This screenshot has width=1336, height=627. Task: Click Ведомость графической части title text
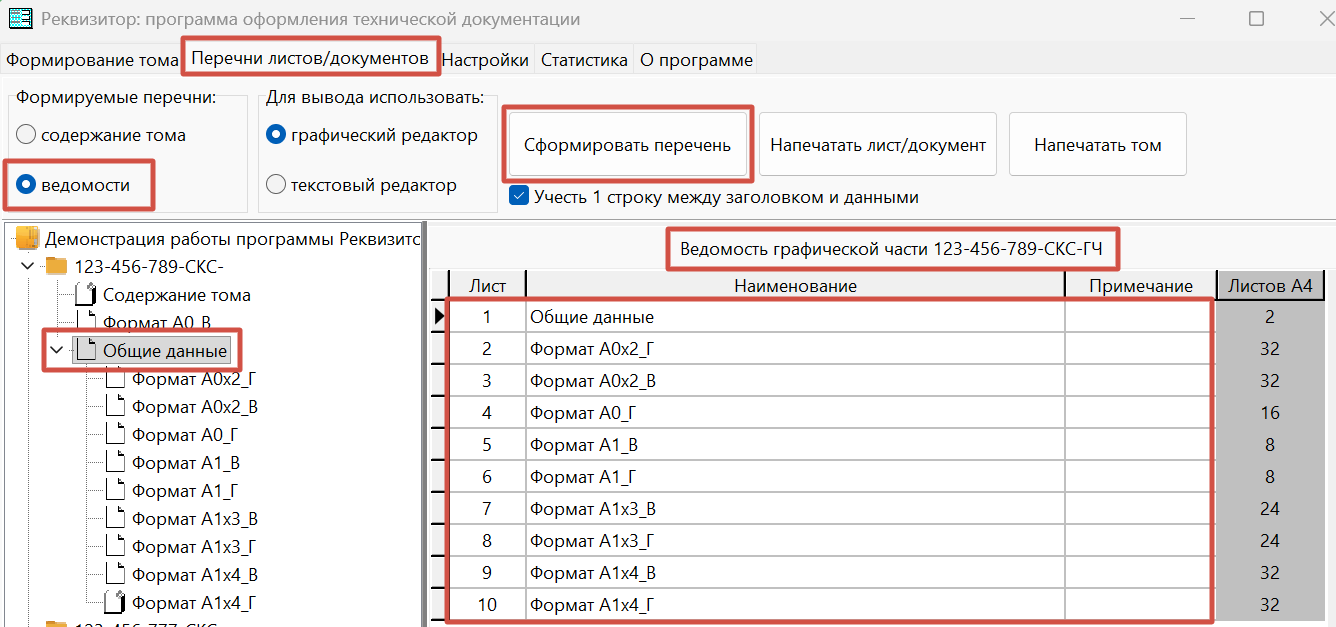891,248
